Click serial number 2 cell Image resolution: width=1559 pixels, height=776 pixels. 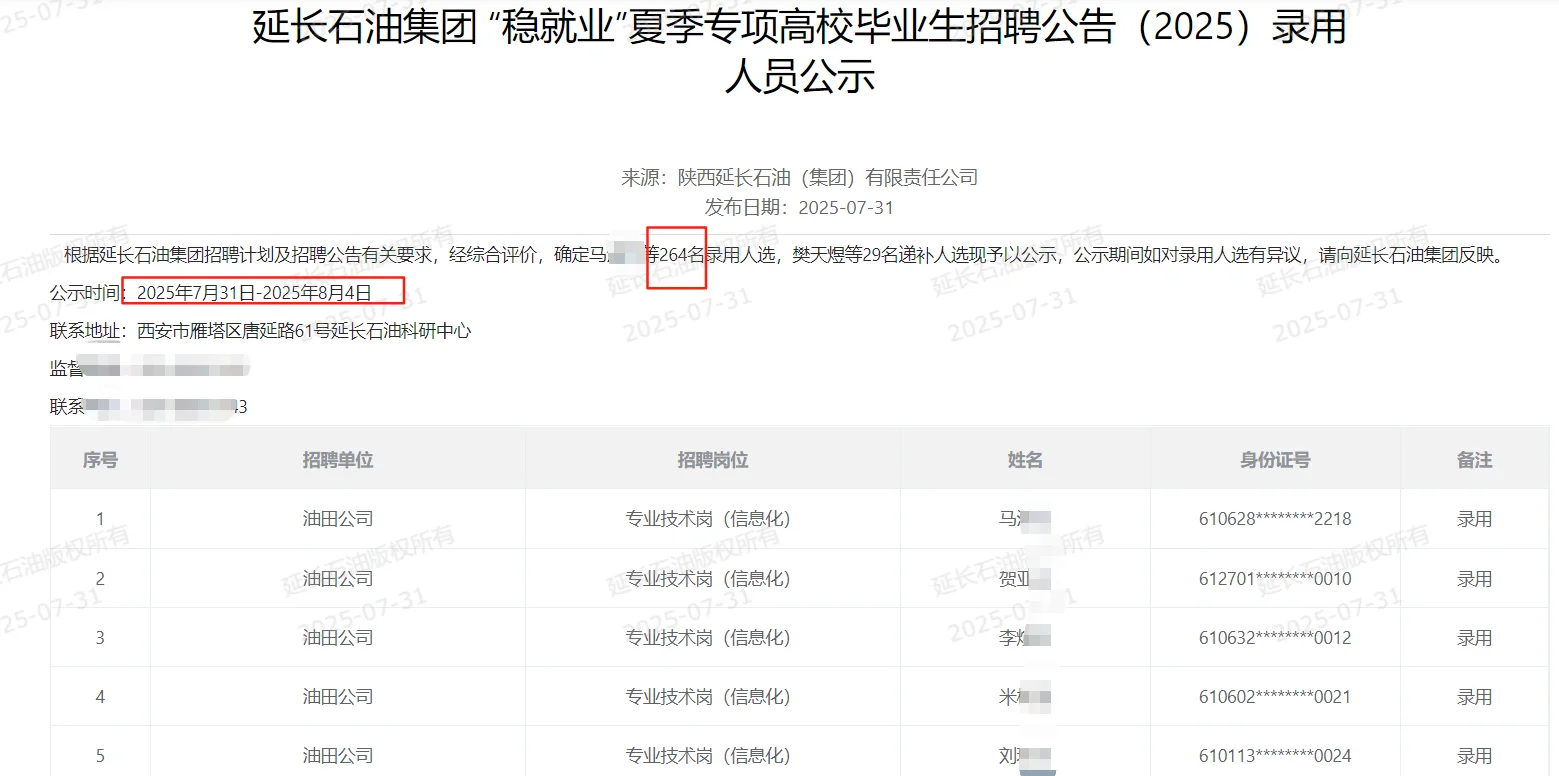(x=100, y=578)
